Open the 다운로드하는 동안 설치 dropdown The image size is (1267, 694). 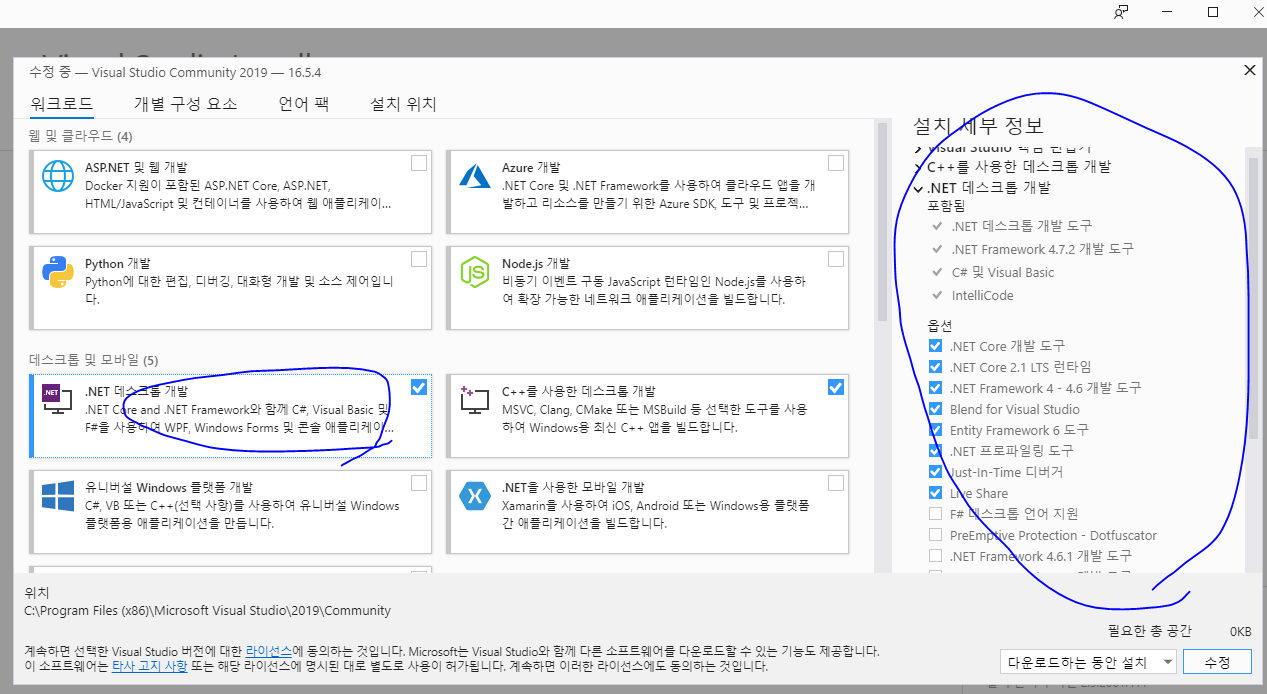[x=1088, y=662]
